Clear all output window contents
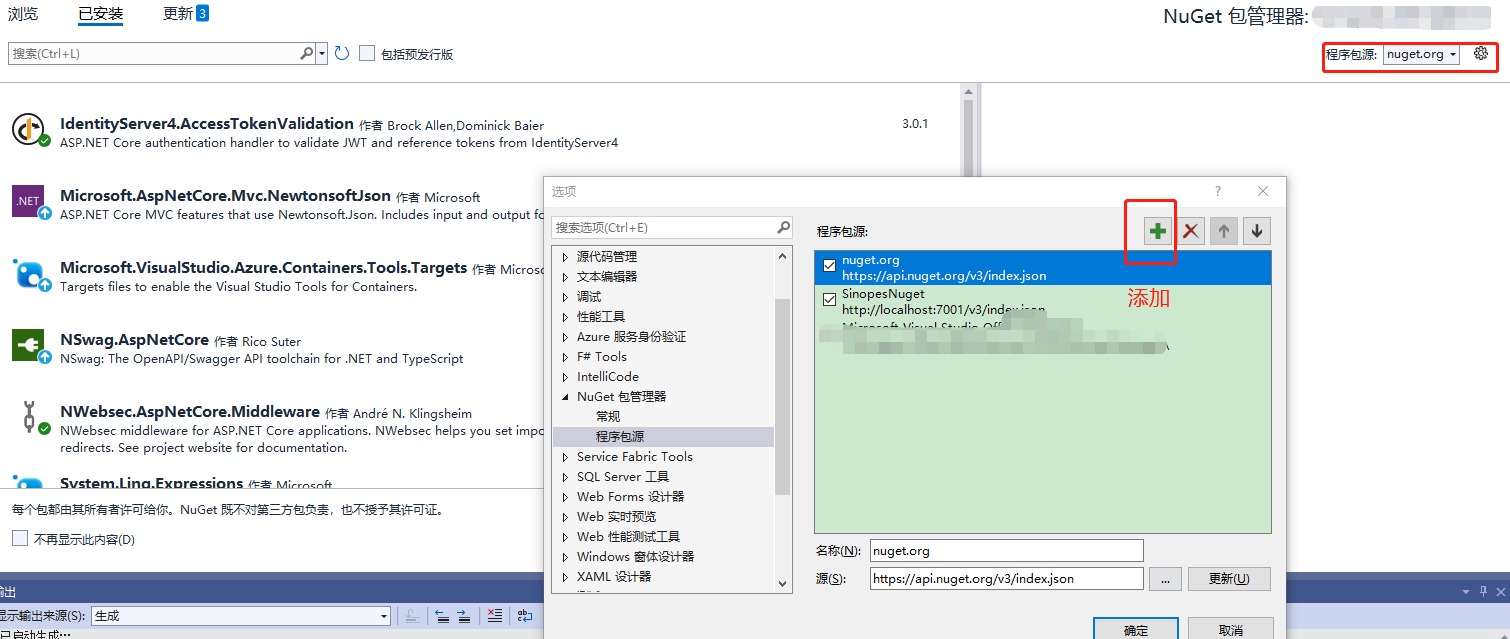 pyautogui.click(x=494, y=616)
